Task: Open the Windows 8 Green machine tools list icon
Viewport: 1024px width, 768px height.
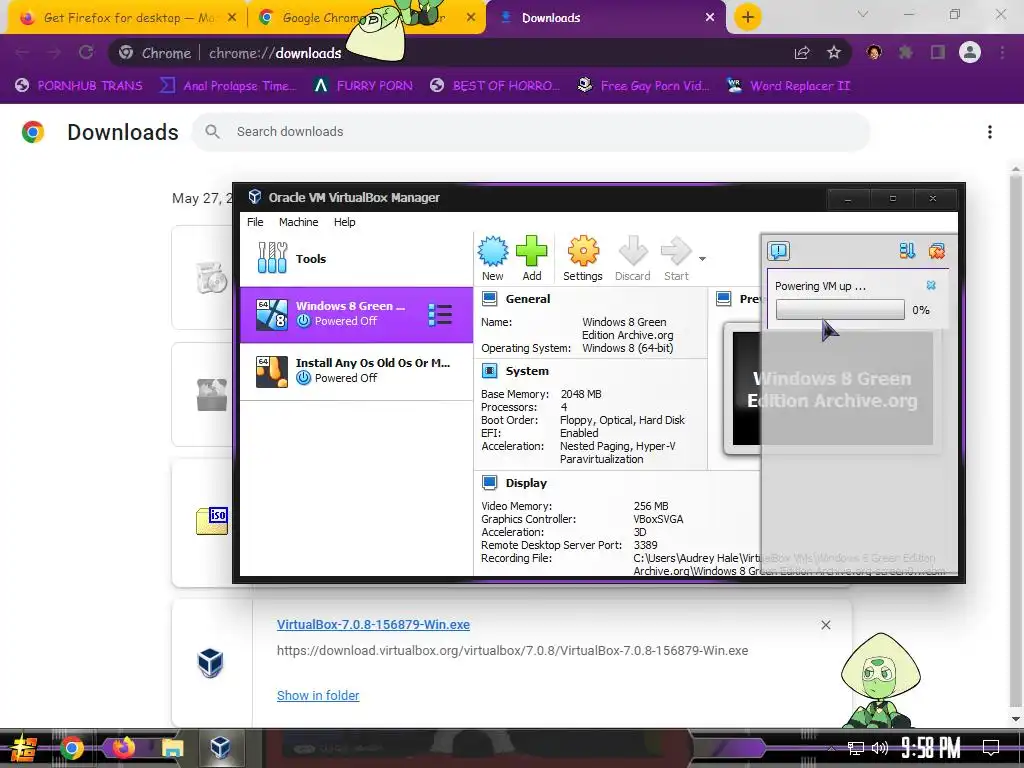Action: (440, 315)
